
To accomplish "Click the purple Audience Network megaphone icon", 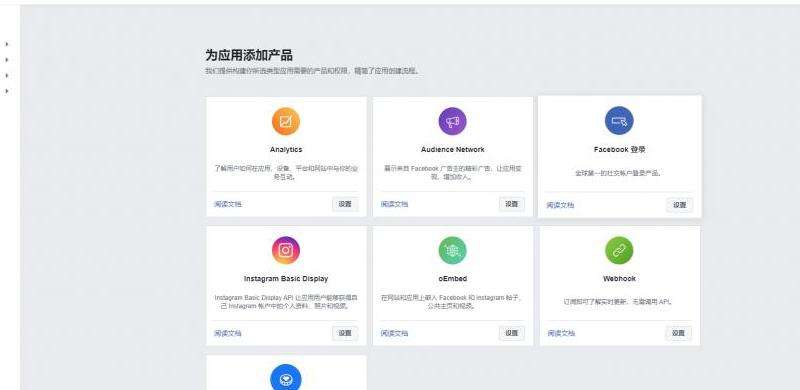I will tap(453, 121).
